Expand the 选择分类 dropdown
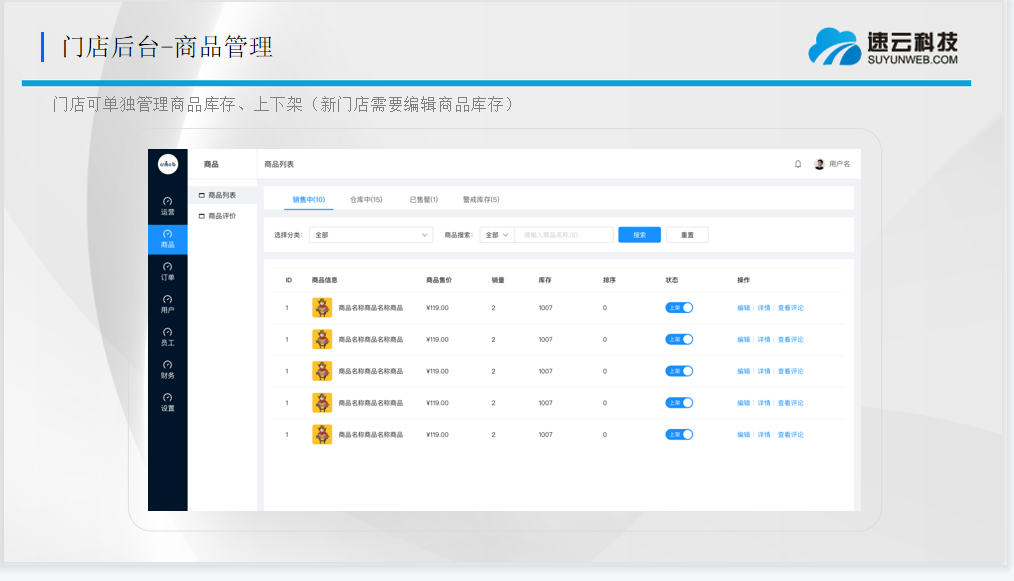The height and width of the screenshot is (581, 1014). [x=370, y=235]
